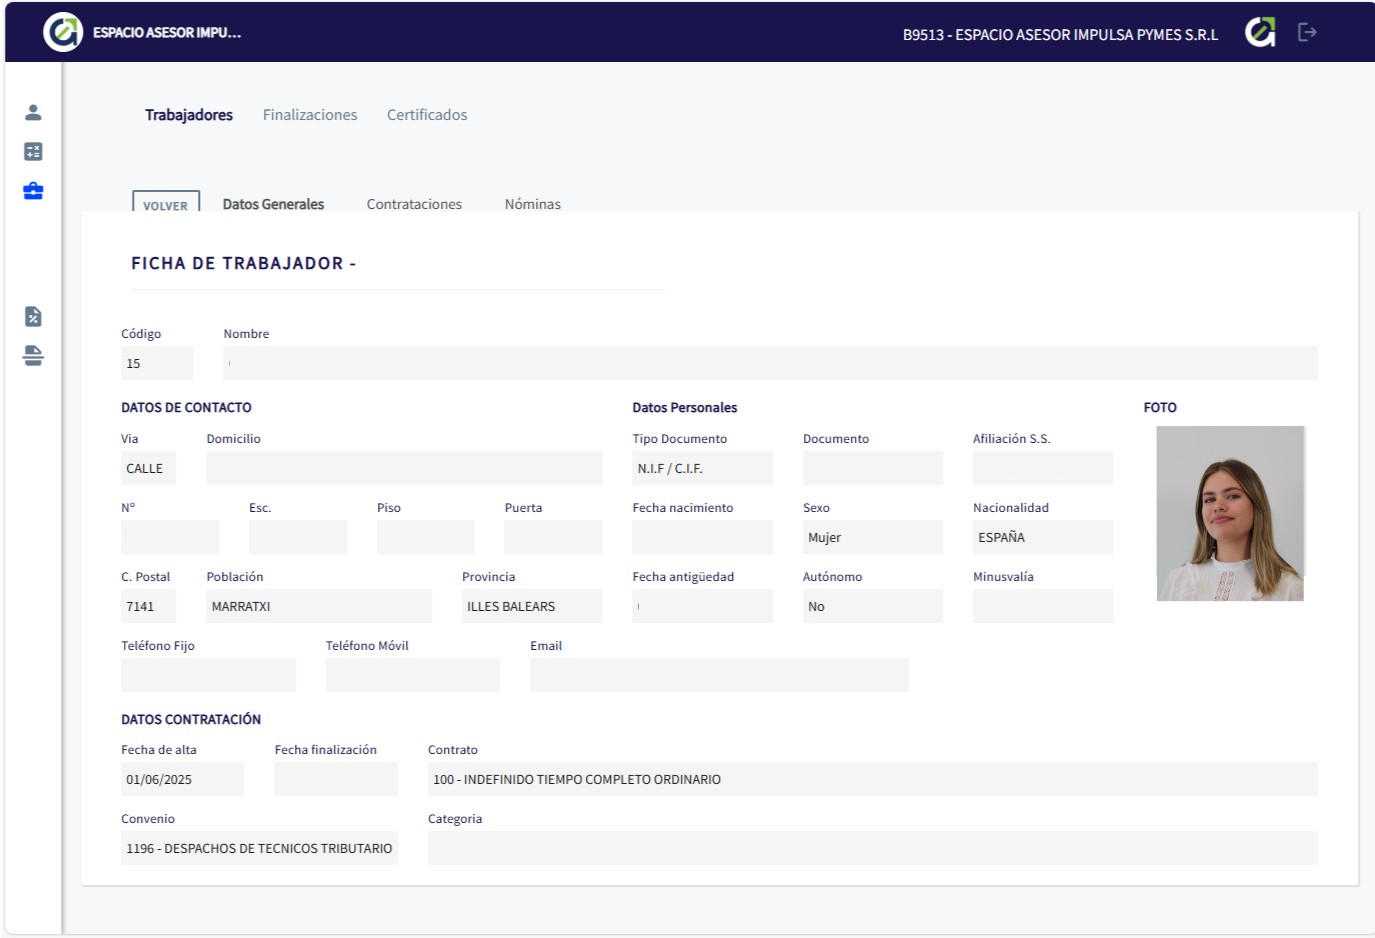Click the logout arrow icon

coord(1307,32)
